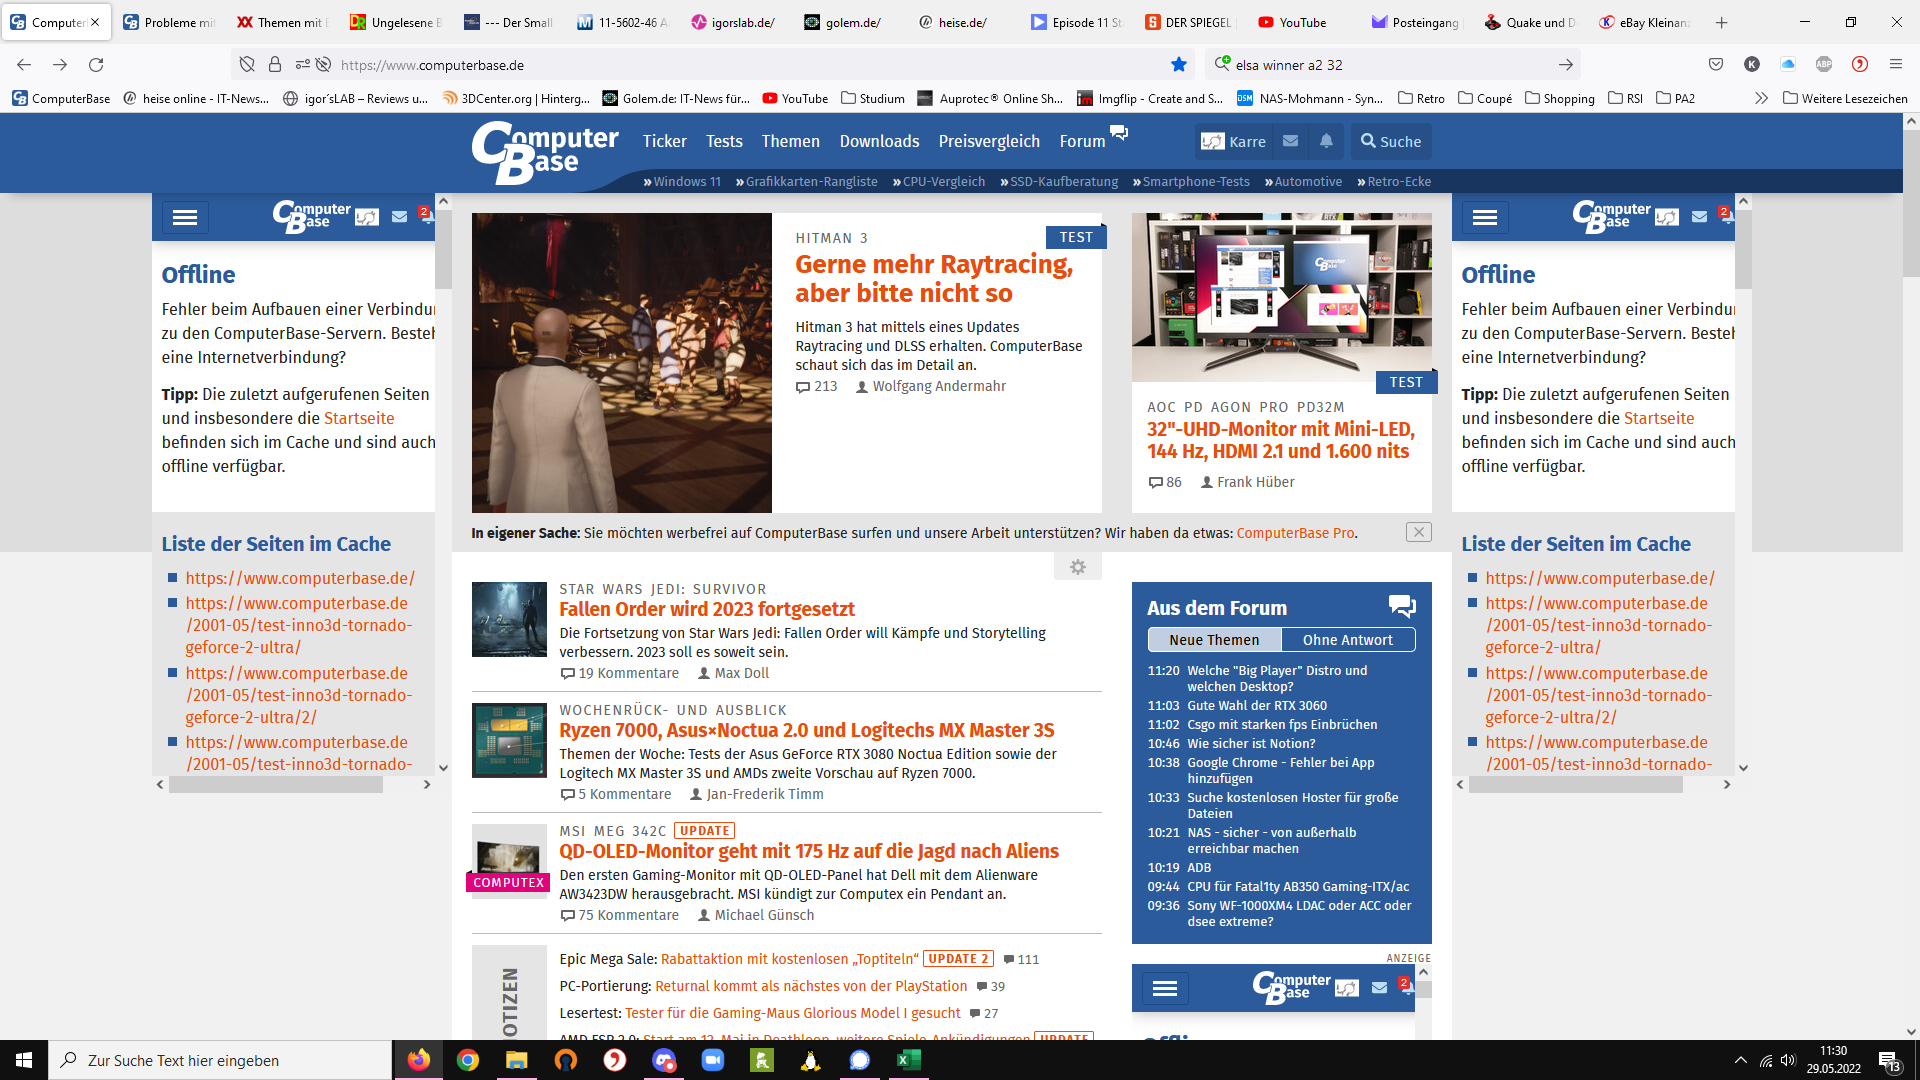Open hamburger menu in left offline panel
The image size is (1920, 1080).
click(185, 217)
